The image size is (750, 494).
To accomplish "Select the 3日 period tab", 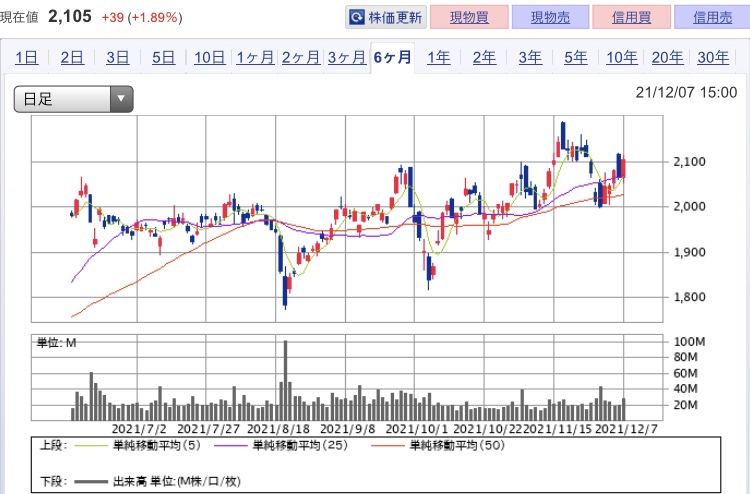I will [x=118, y=57].
